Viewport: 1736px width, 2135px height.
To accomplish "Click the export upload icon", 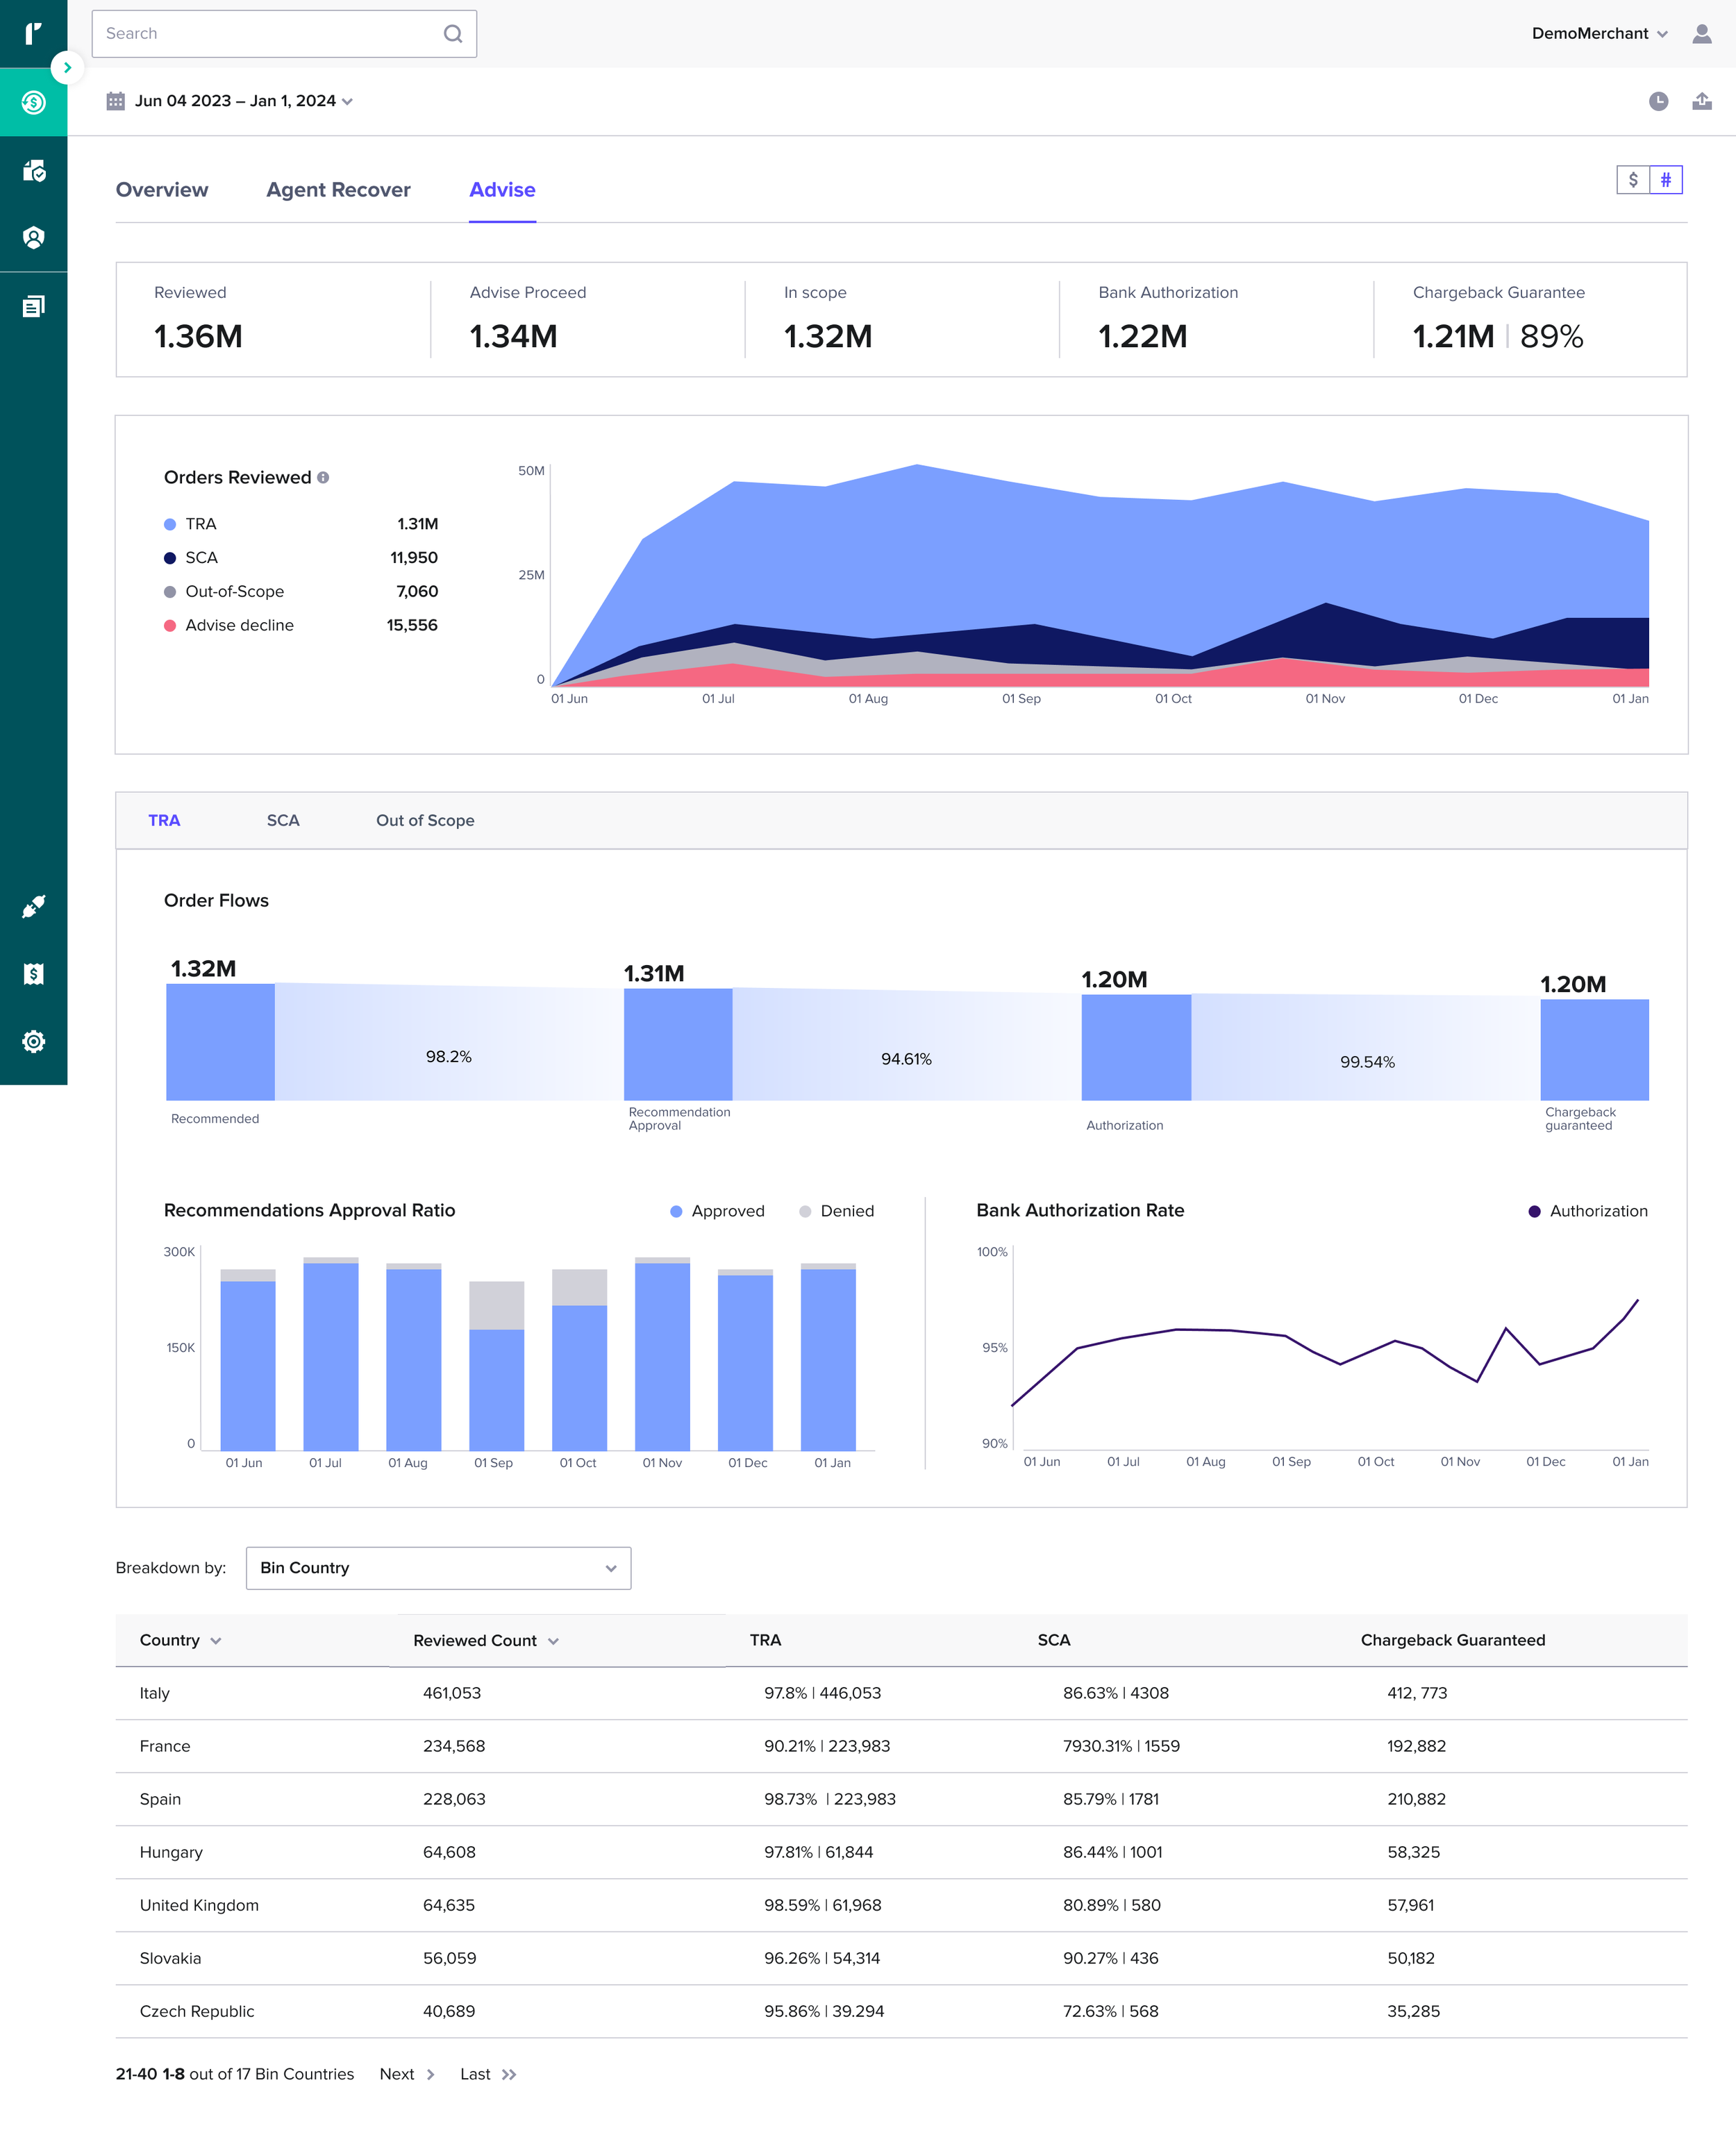I will 1701,101.
